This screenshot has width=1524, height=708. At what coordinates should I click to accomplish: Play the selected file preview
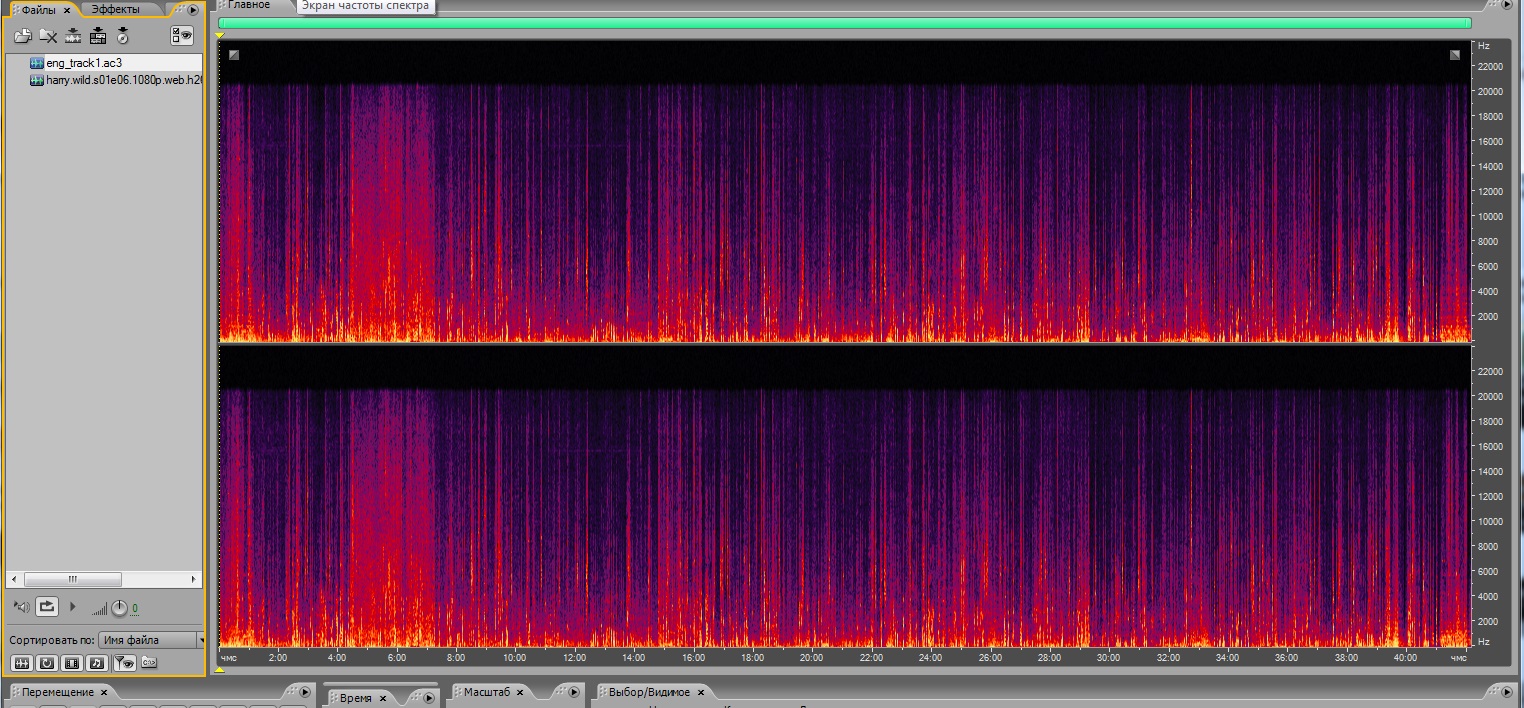[73, 607]
